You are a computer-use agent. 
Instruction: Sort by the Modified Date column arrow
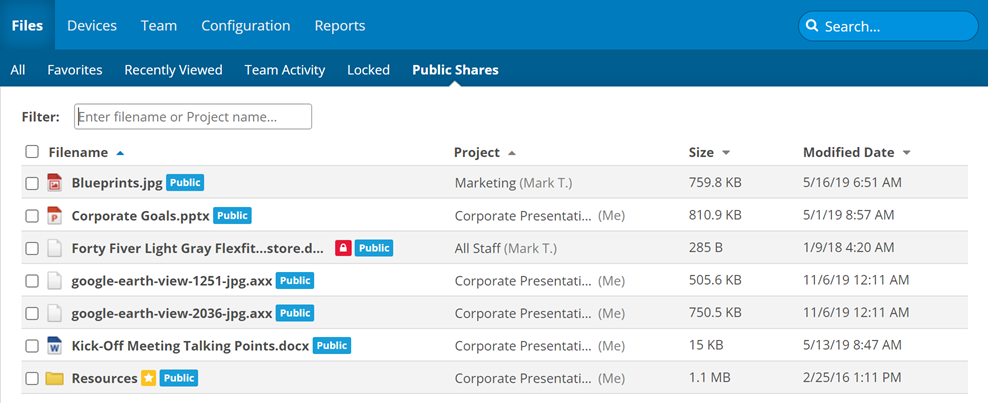[906, 153]
